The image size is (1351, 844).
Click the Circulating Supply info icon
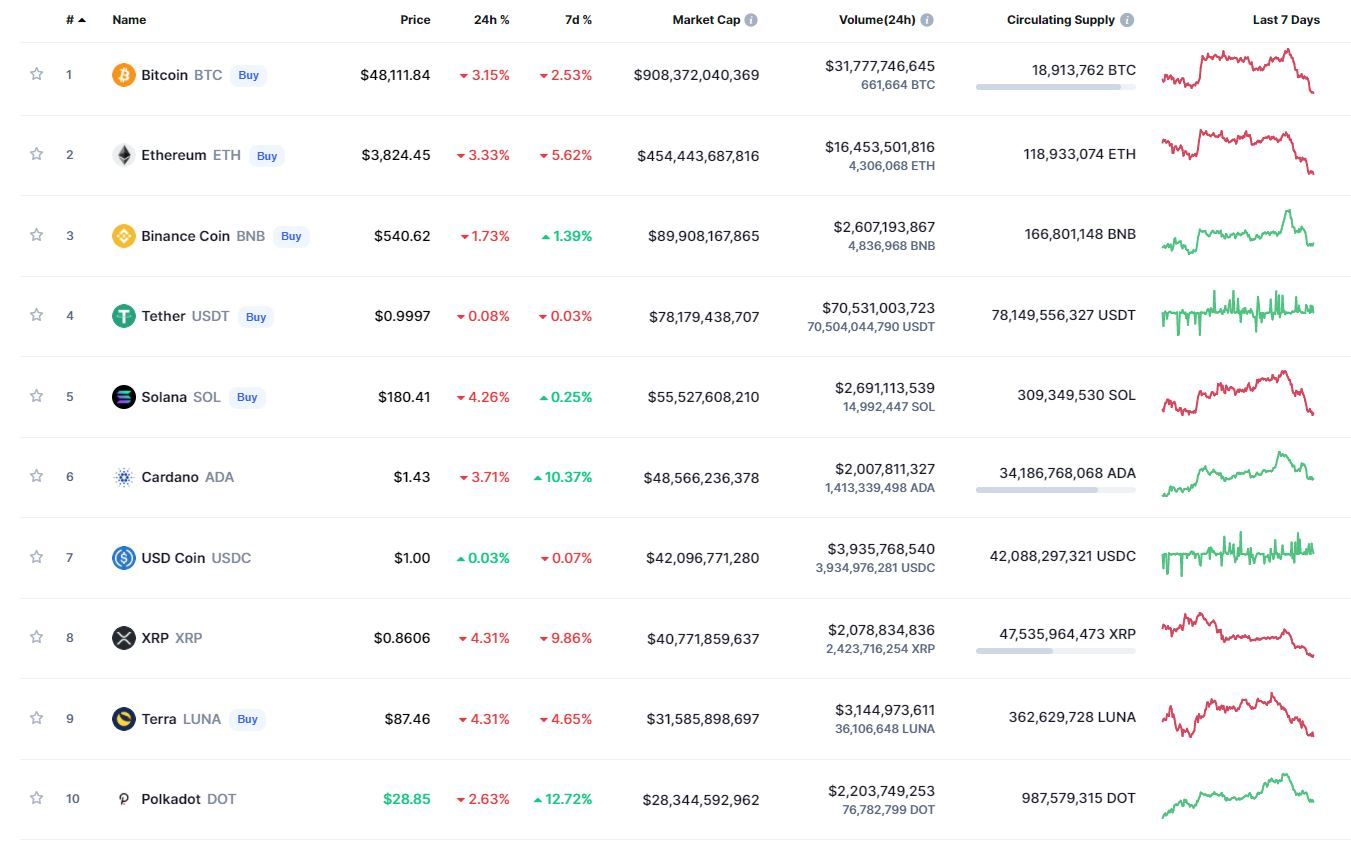(x=1127, y=20)
